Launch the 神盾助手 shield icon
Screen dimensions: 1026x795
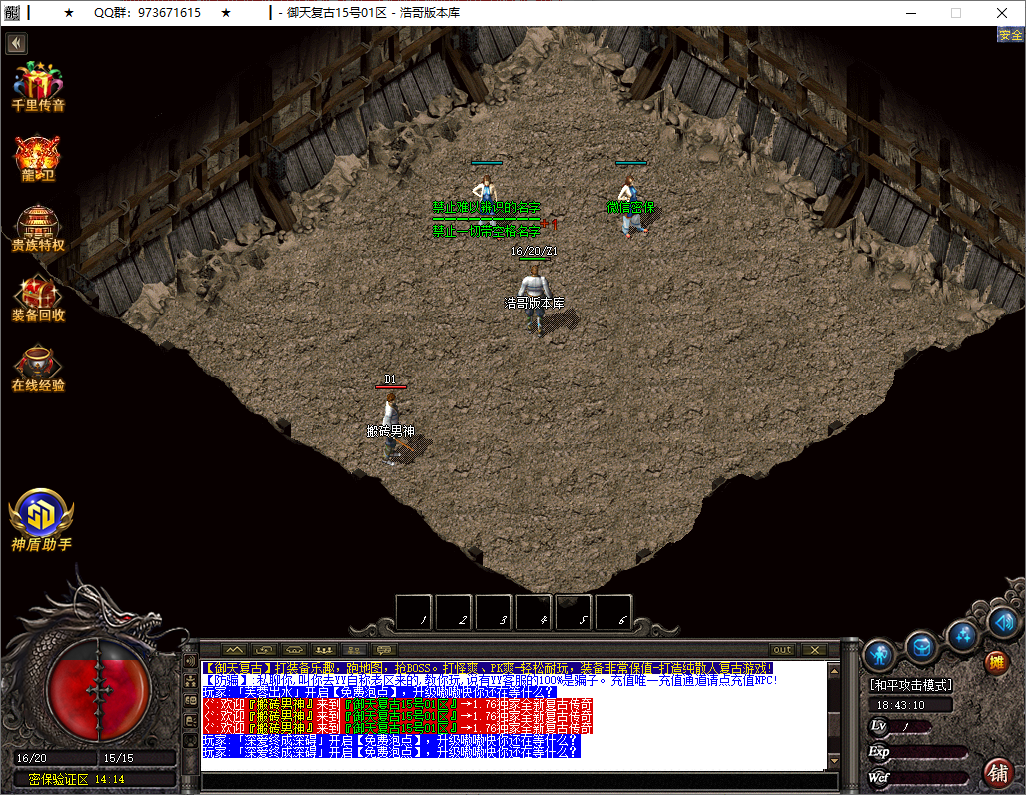(x=41, y=520)
